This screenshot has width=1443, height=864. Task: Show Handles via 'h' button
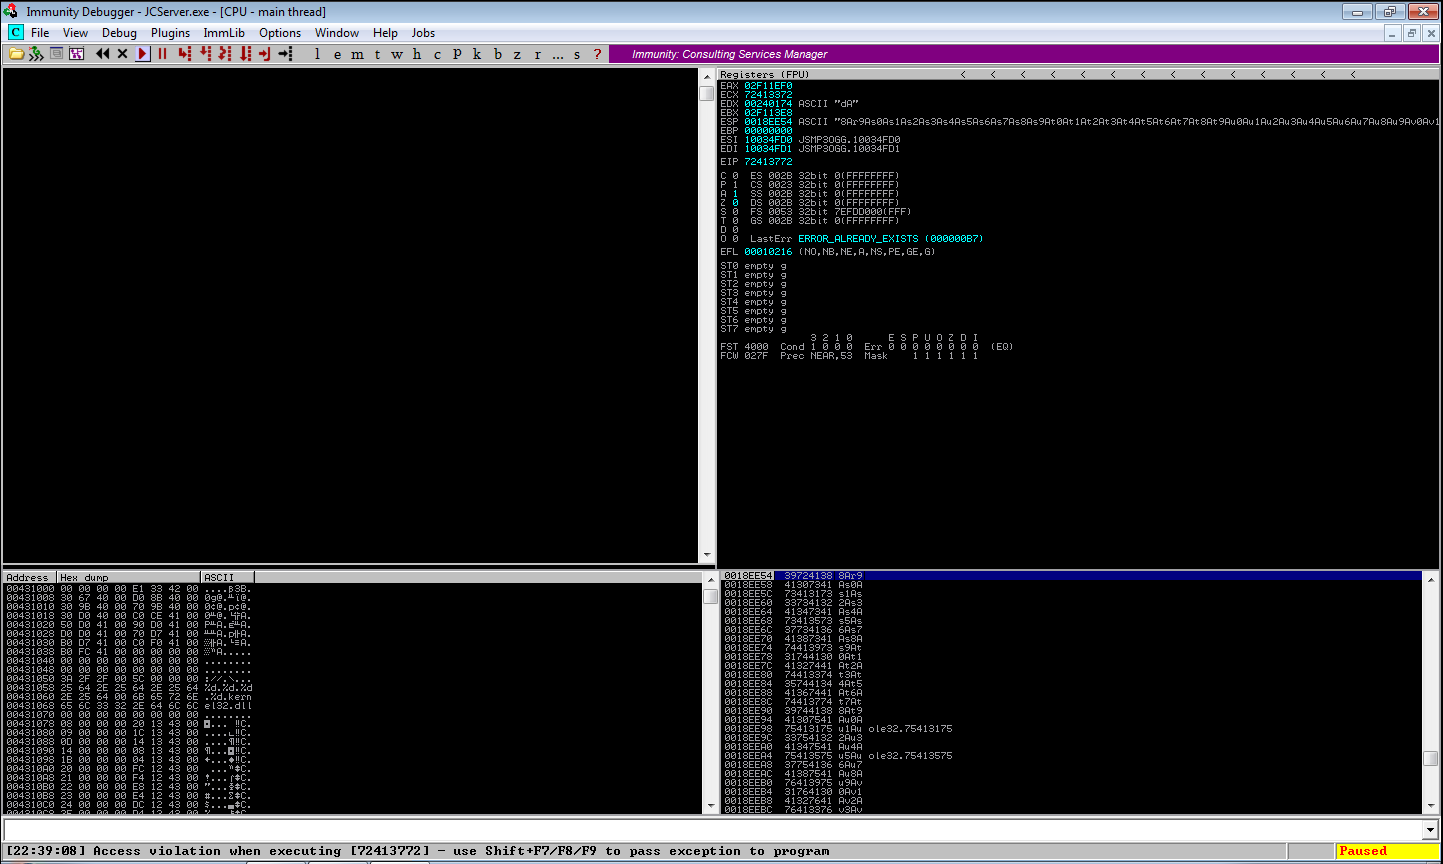click(417, 54)
